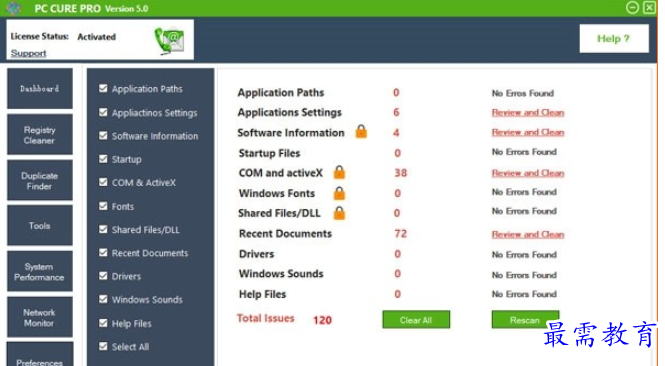665x366 pixels.
Task: Click the PC Cure Pro logo in title bar
Action: pyautogui.click(x=14, y=8)
